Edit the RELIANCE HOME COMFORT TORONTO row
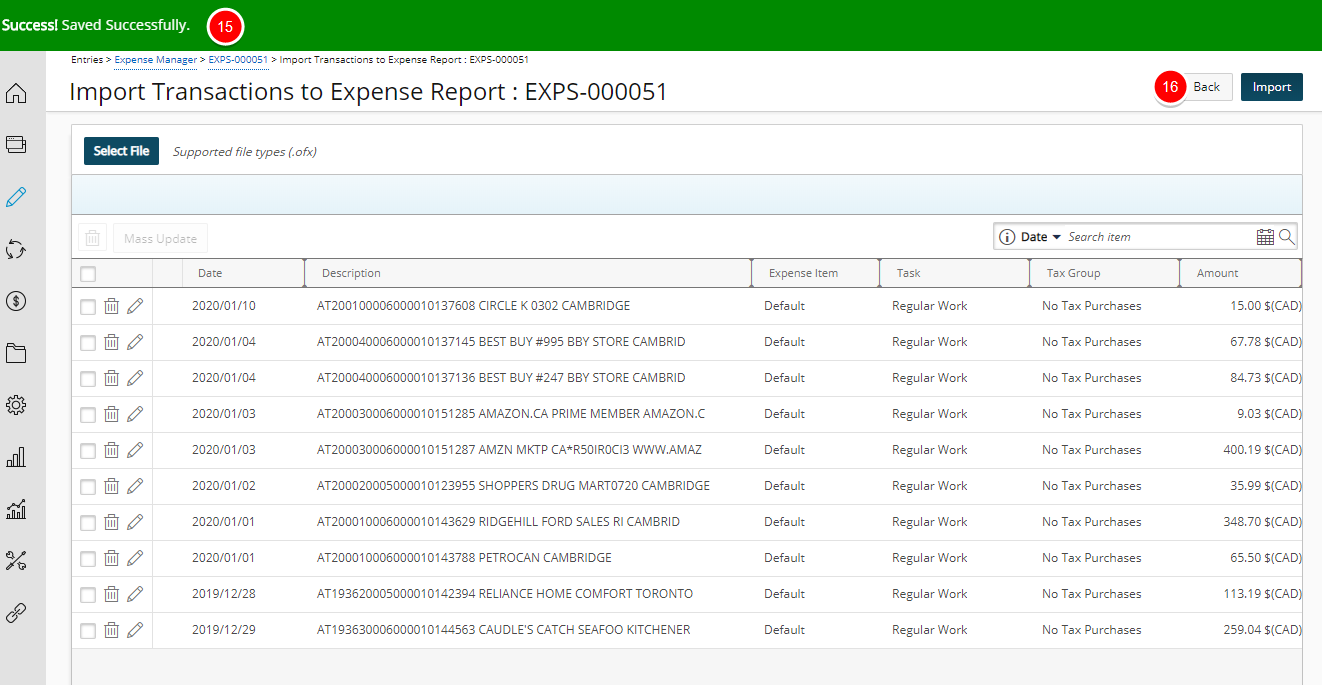 click(x=135, y=594)
